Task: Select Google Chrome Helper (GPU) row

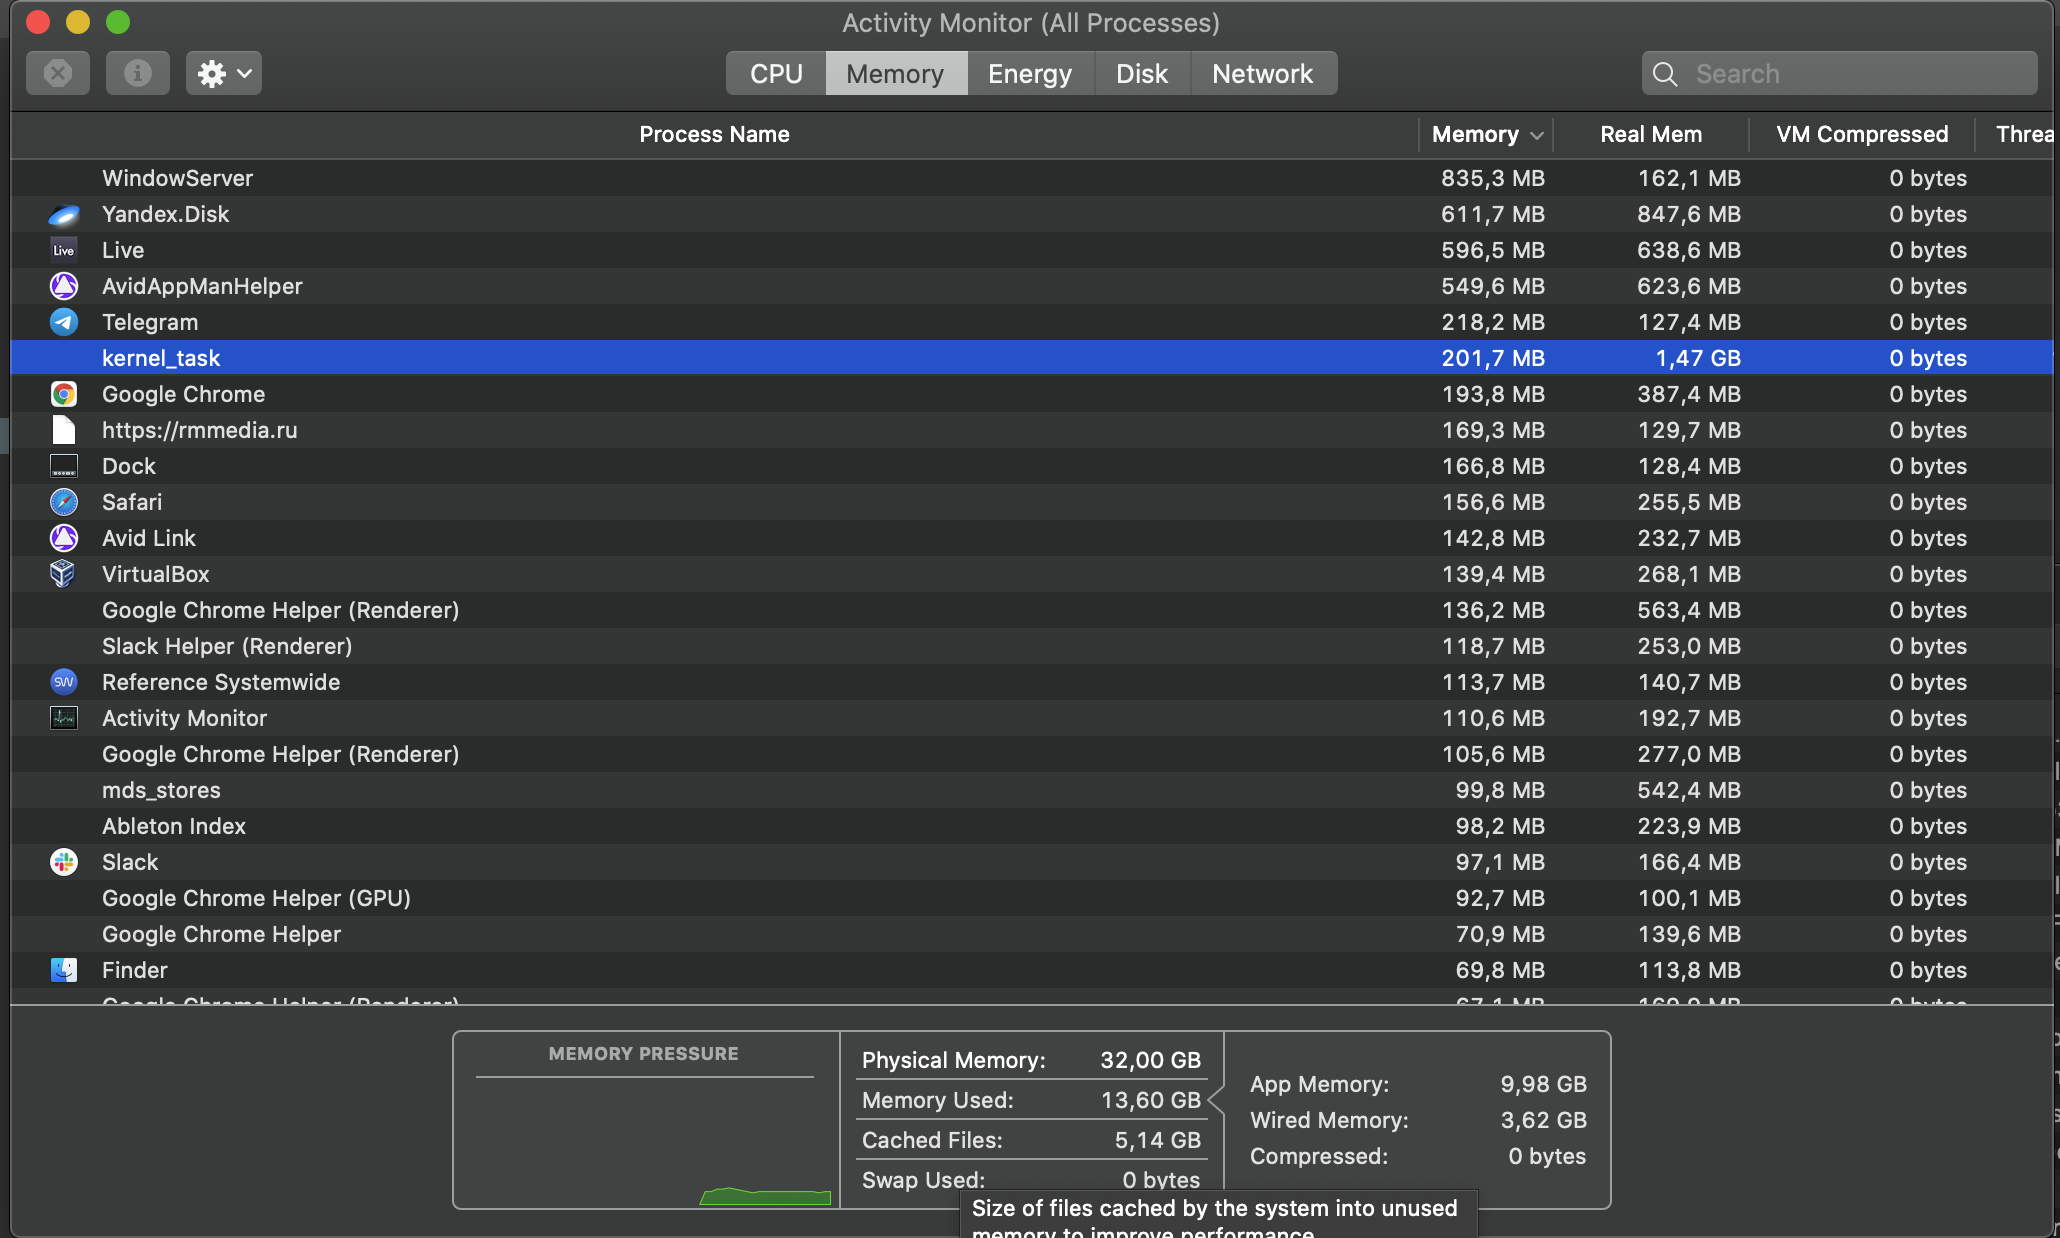Action: 1031,898
